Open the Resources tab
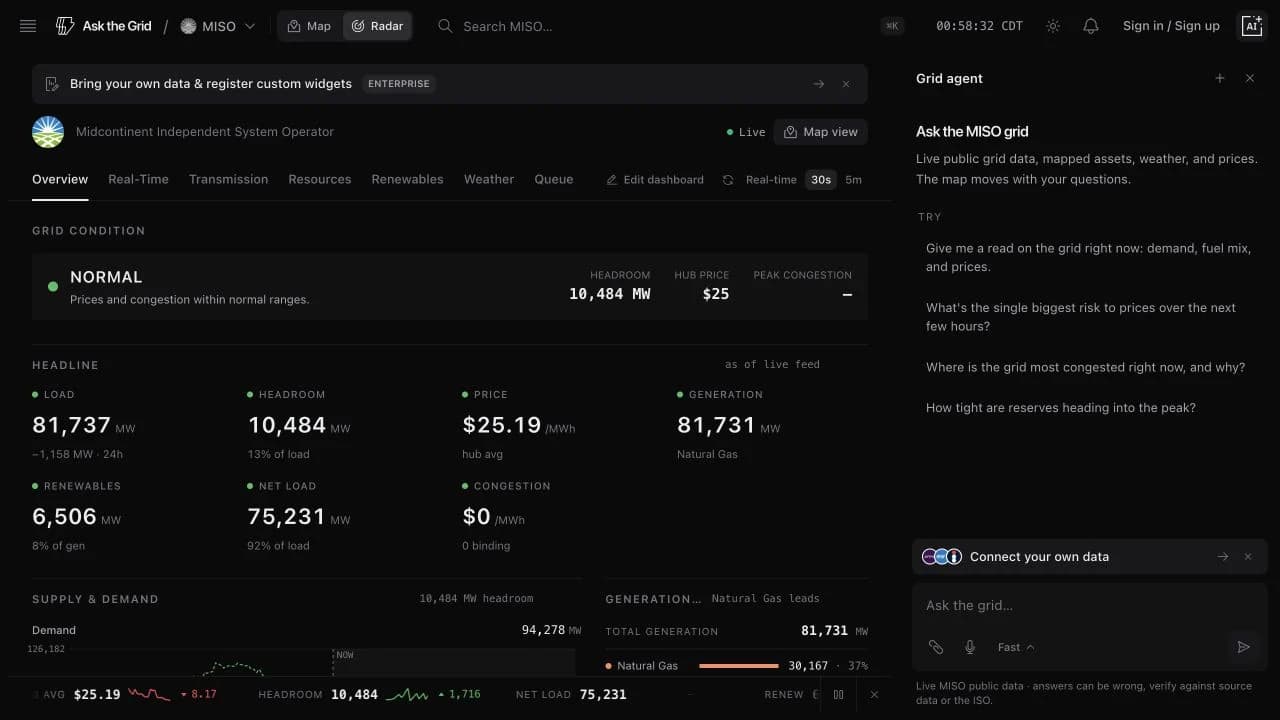The width and height of the screenshot is (1280, 720). point(320,179)
